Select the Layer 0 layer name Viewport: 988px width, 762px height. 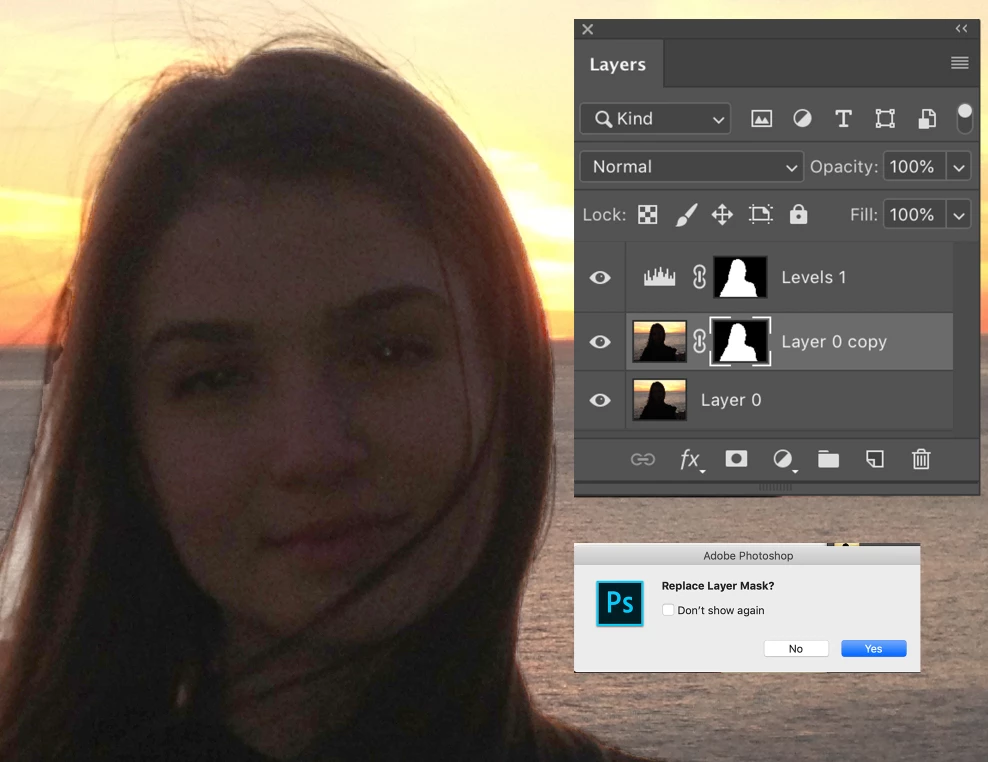(x=731, y=400)
